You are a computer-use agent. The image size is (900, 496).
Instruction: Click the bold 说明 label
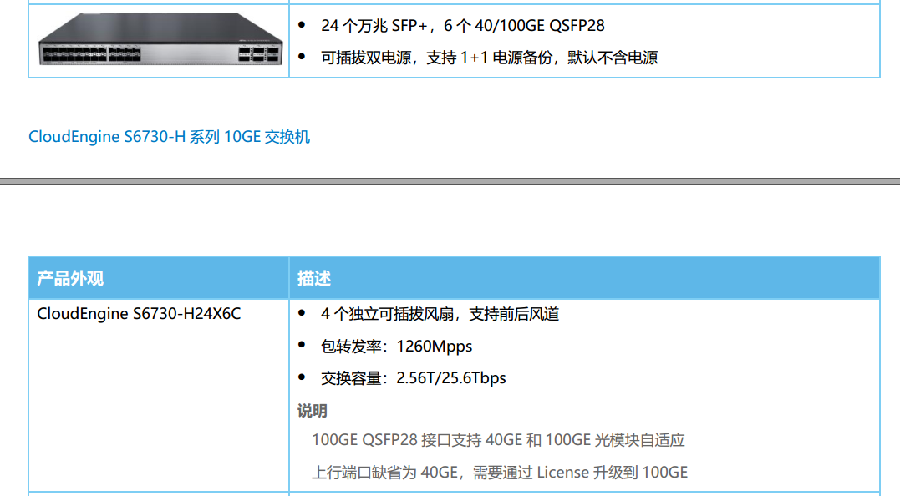click(312, 410)
